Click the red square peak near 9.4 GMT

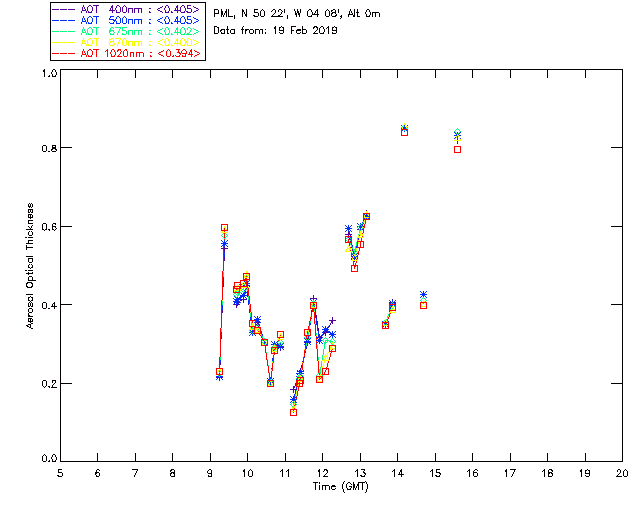click(x=224, y=228)
